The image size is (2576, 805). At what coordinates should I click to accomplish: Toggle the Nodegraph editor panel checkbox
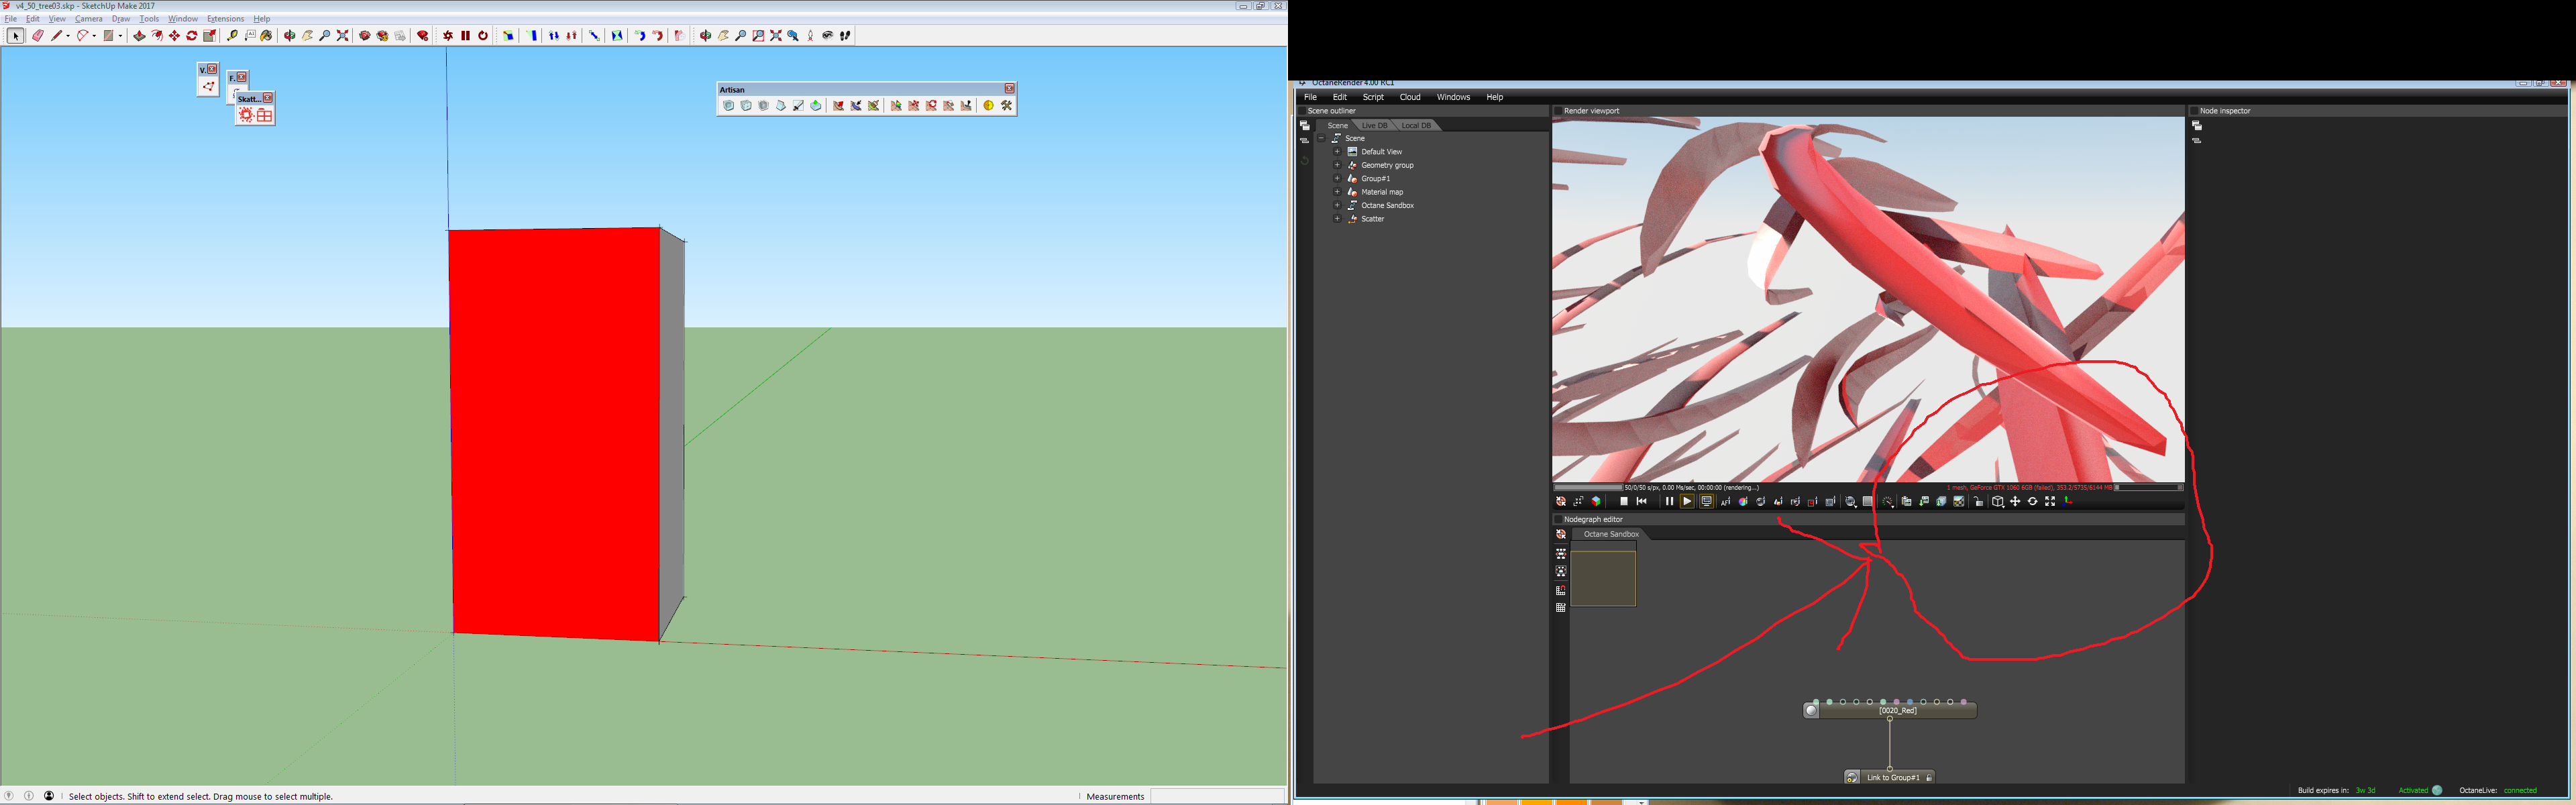coord(1558,519)
